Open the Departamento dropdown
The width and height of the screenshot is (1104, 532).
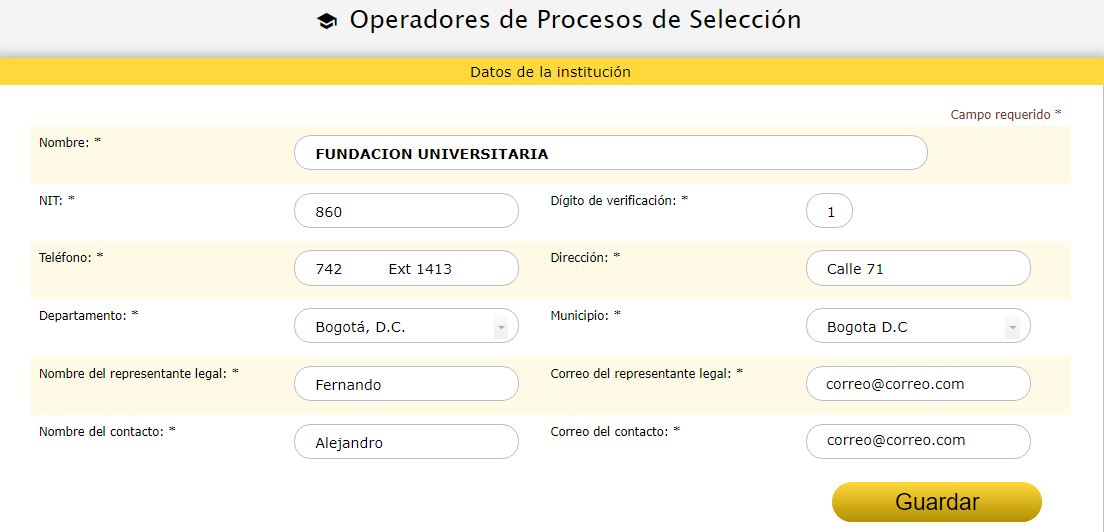(x=405, y=327)
